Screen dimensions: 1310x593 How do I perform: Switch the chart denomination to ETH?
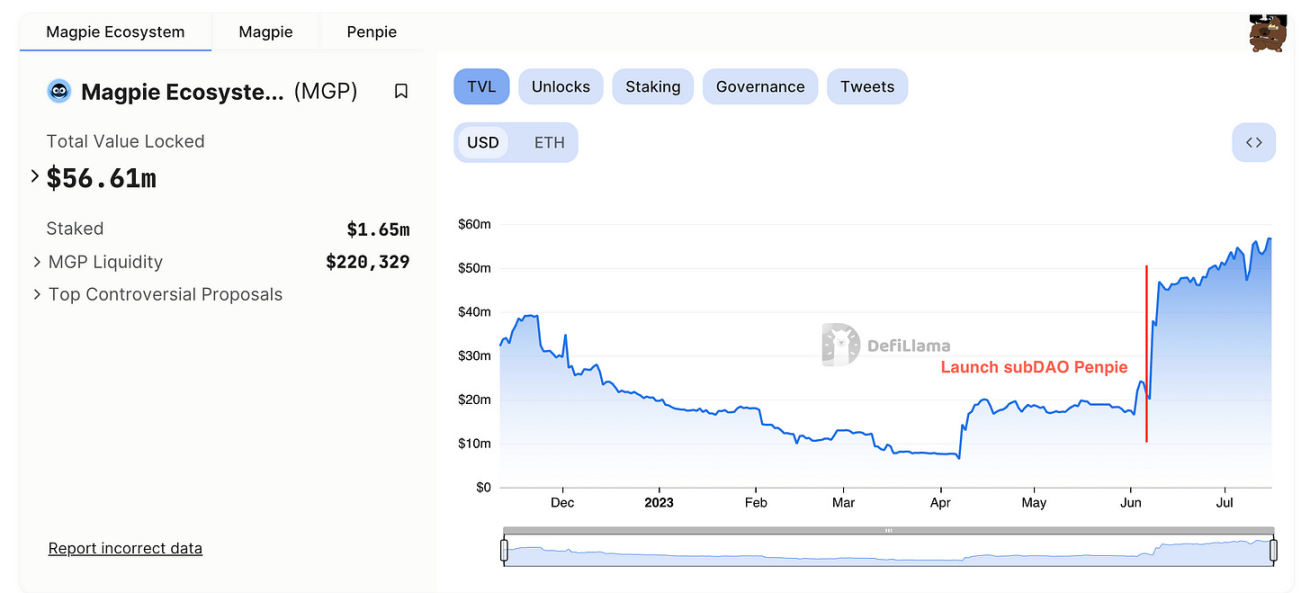click(548, 142)
